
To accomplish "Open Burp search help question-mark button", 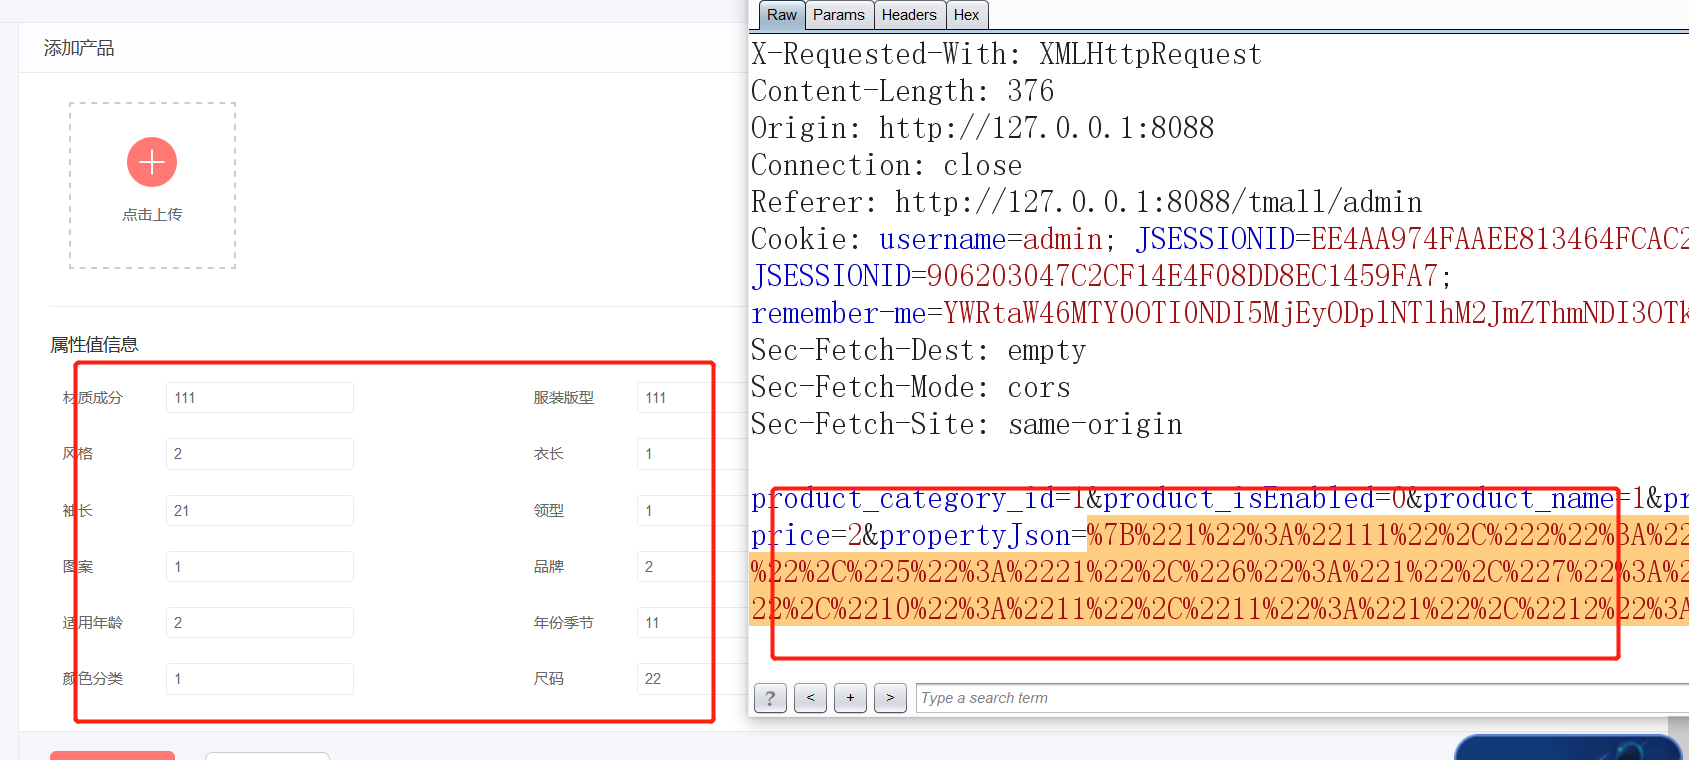I will [x=770, y=698].
